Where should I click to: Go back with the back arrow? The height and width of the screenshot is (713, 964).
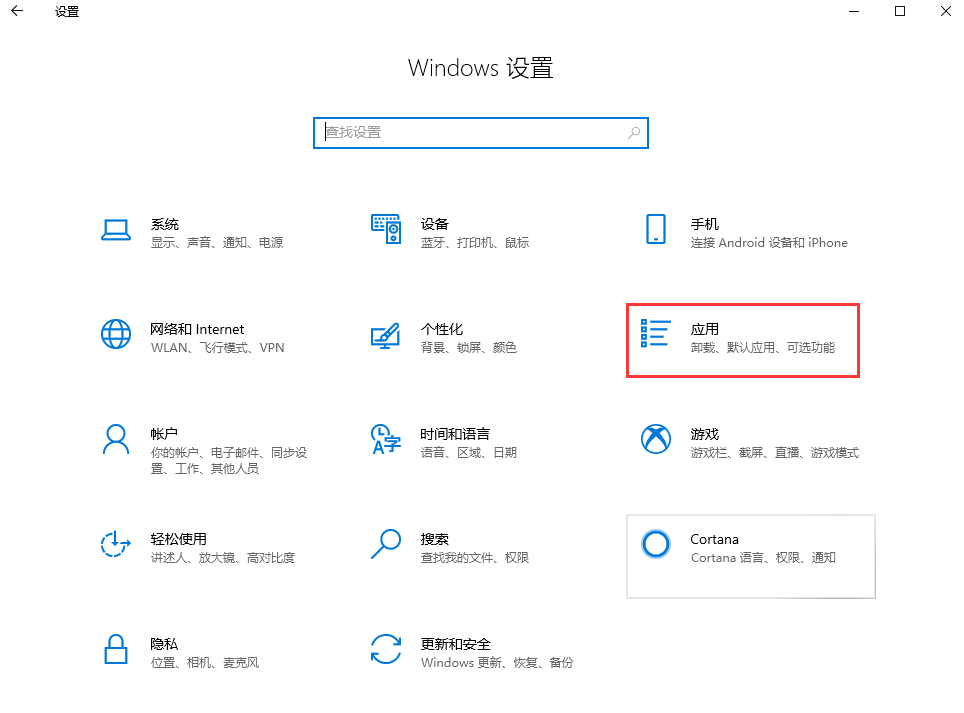[x=17, y=11]
